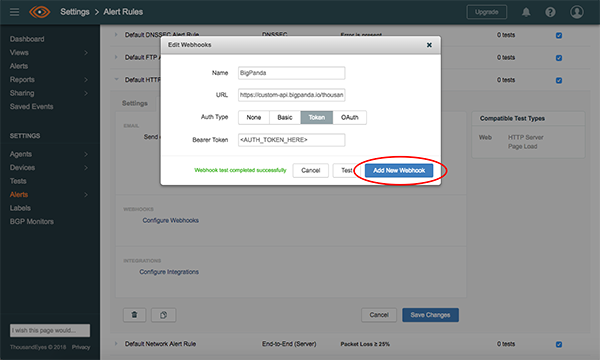Click the ThousandEyes eye logo
The image size is (600, 360).
click(40, 12)
